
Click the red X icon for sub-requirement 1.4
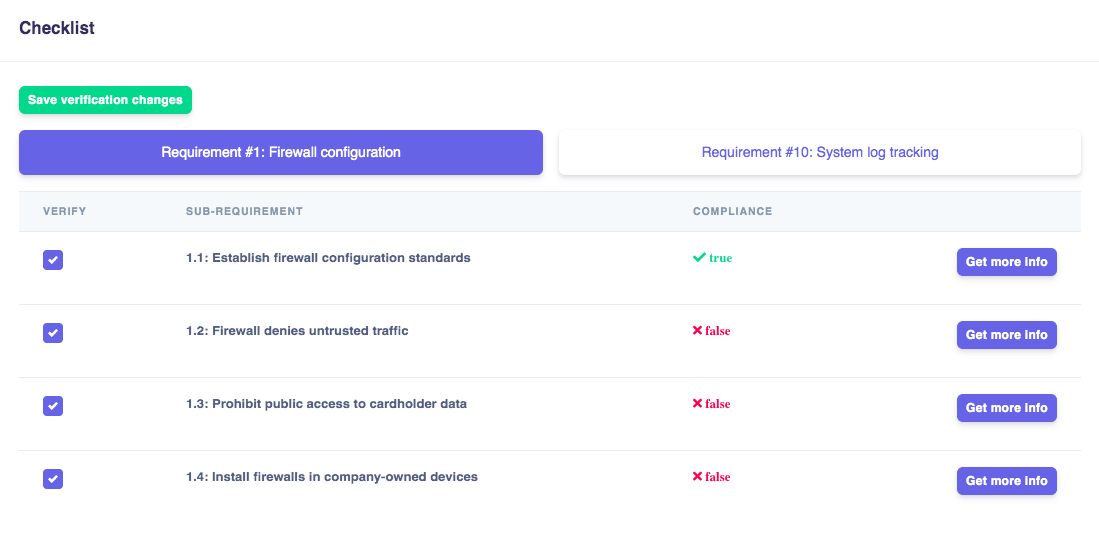click(x=697, y=477)
